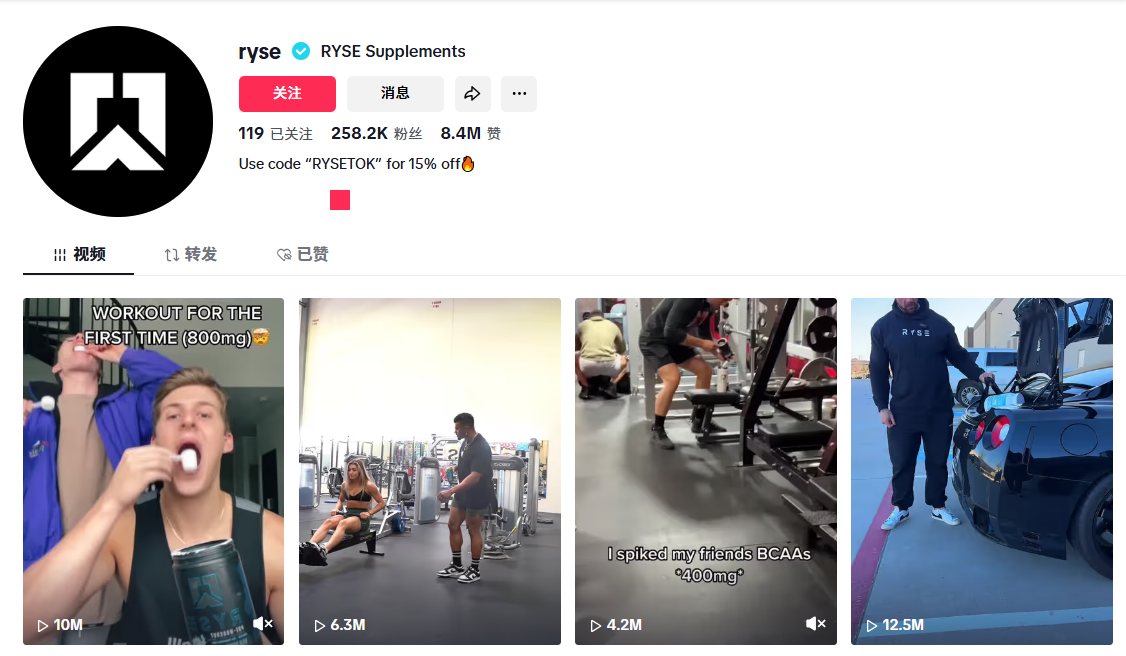Viewport: 1126px width, 656px height.
Task: Click the red square below bio
Action: tap(340, 200)
